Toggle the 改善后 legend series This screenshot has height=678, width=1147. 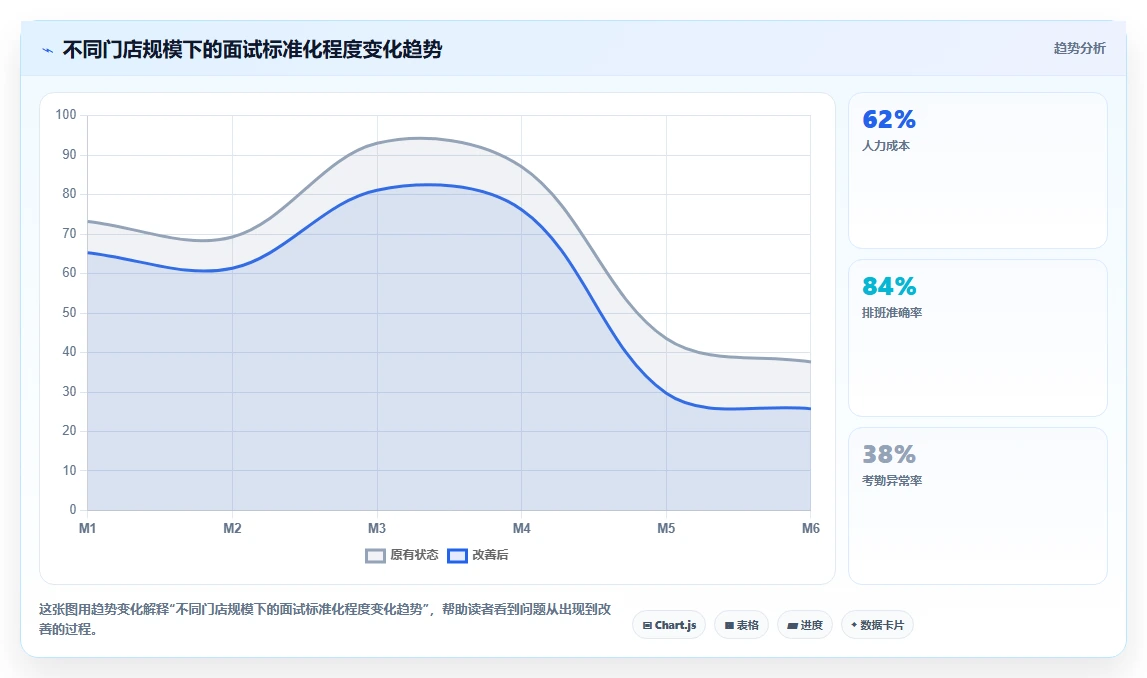[478, 555]
